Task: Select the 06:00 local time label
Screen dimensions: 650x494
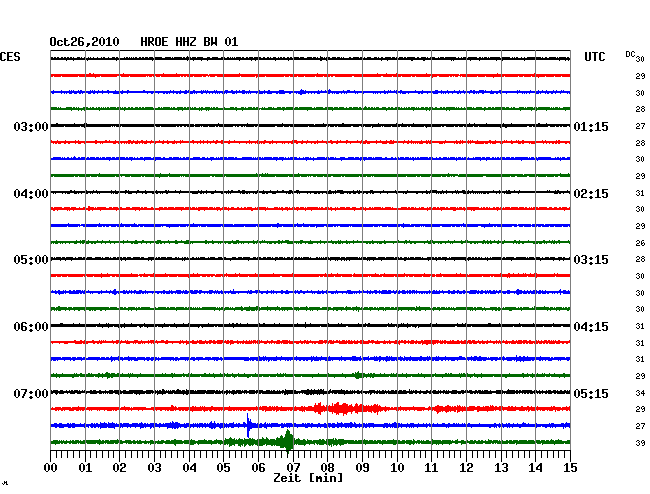Action: click(31, 327)
